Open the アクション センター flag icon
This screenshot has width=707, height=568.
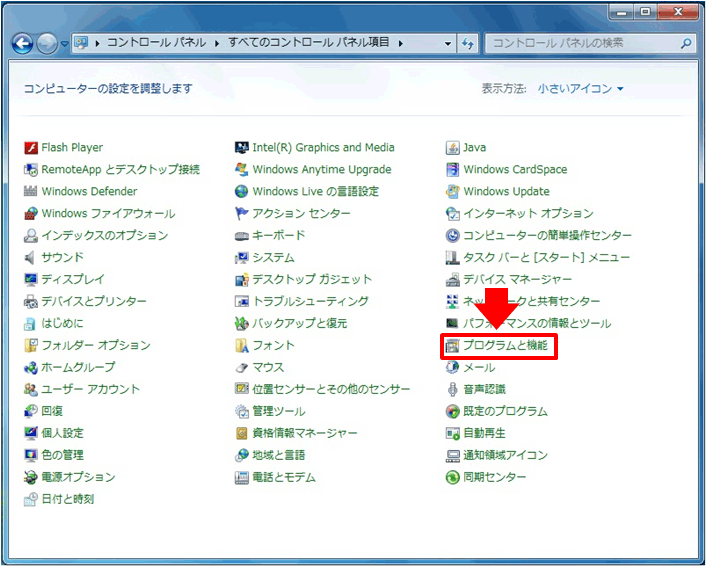point(242,214)
